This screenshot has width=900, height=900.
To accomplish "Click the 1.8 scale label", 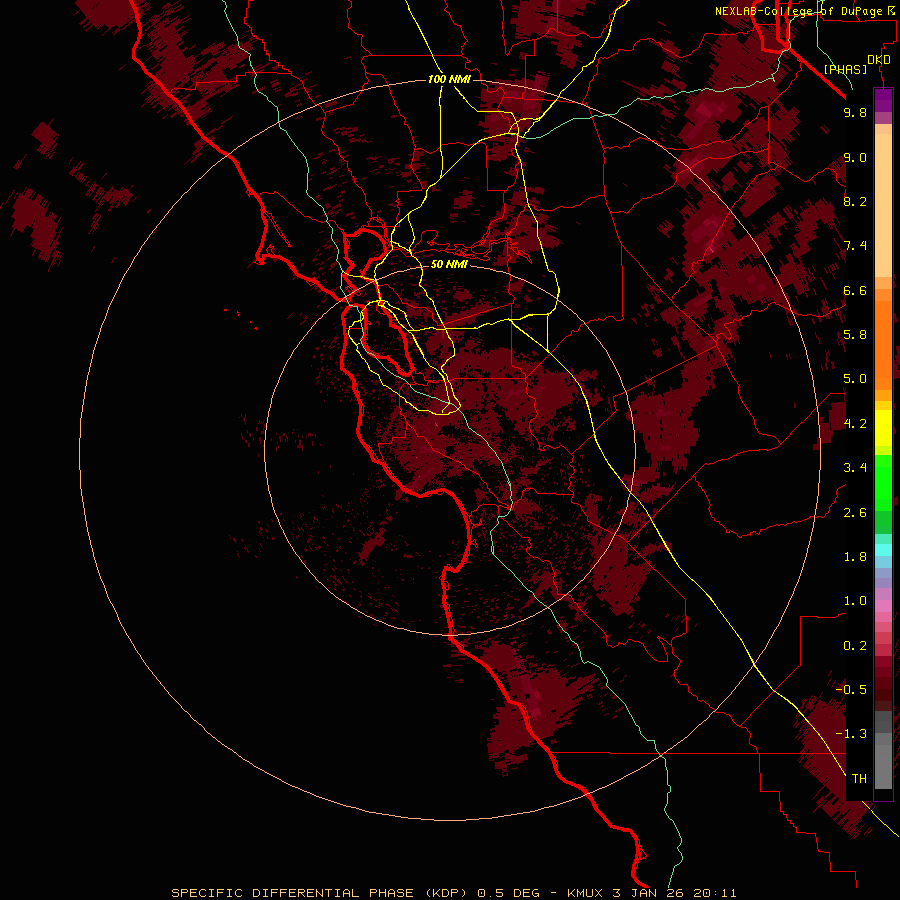I will click(x=855, y=557).
